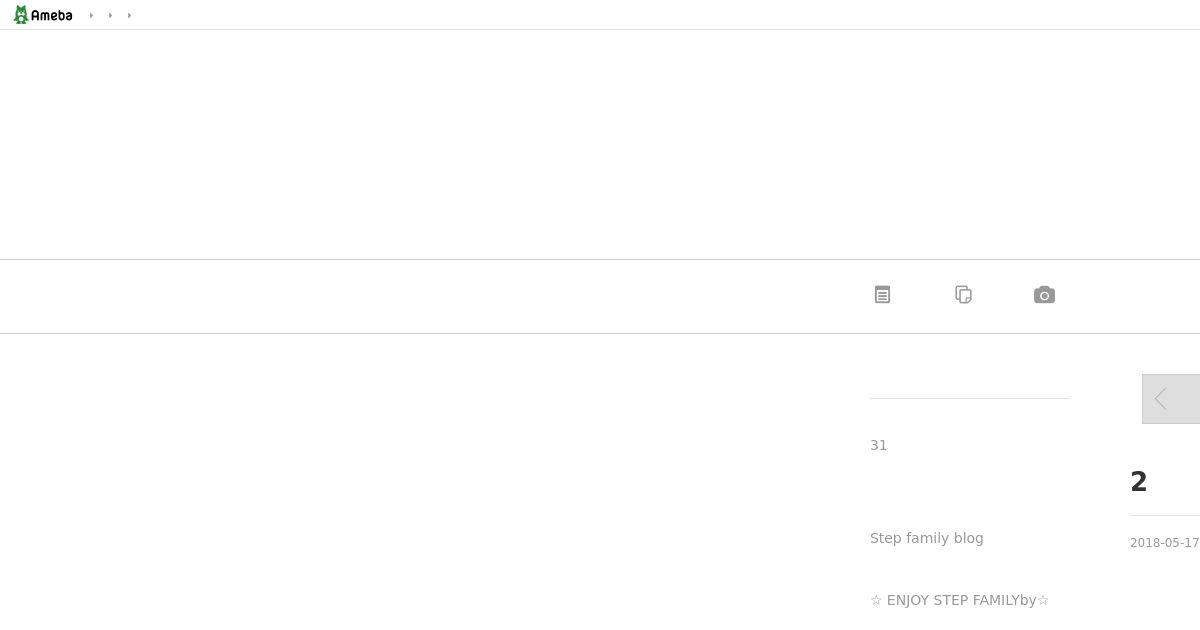The height and width of the screenshot is (630, 1200).
Task: Click the post title heading 2
Action: point(1139,482)
